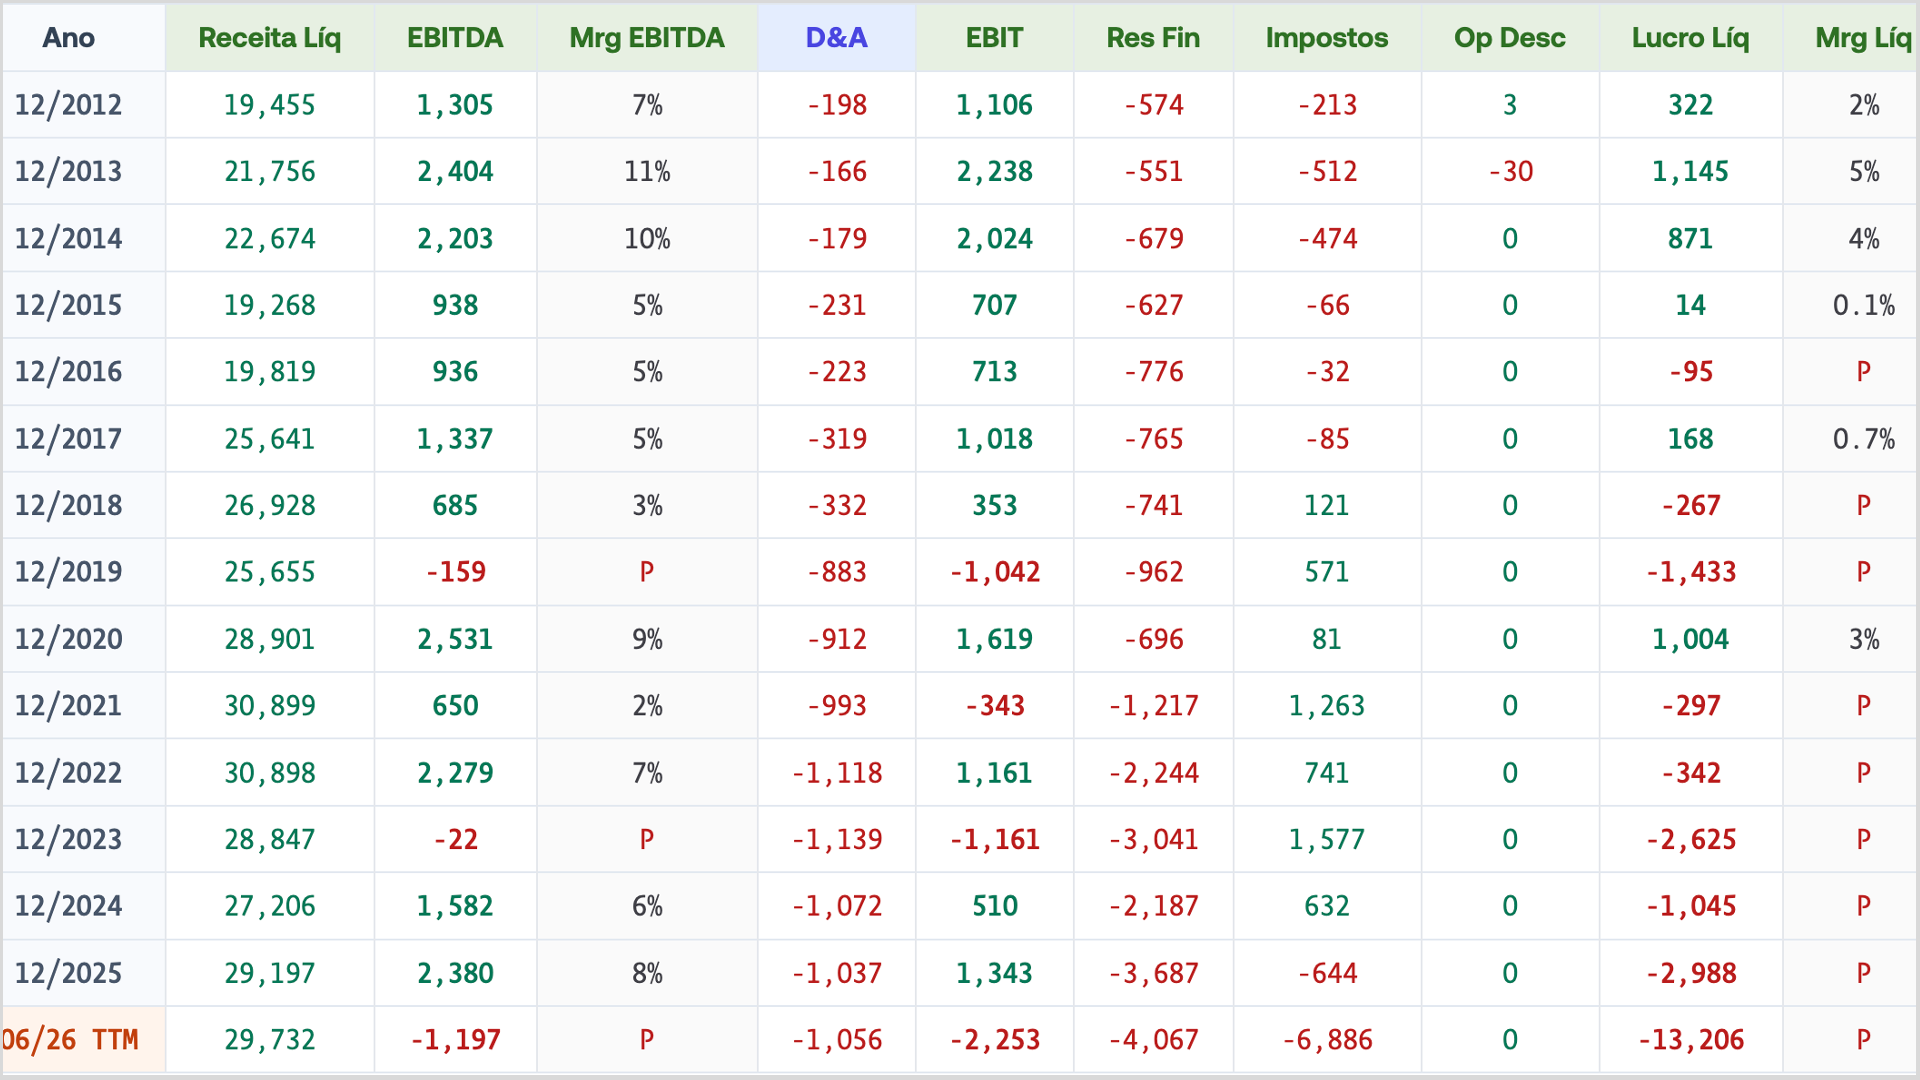The image size is (1920, 1080).
Task: Click the 12/2017 year row label
Action: (68, 439)
